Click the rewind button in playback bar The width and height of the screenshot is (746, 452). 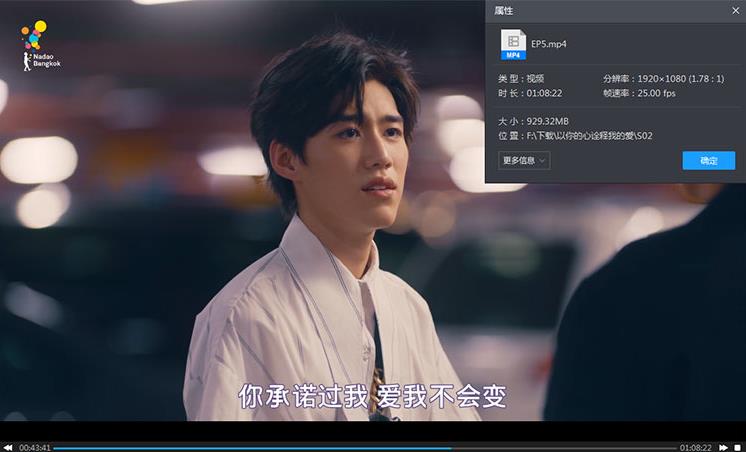[x=8, y=447]
